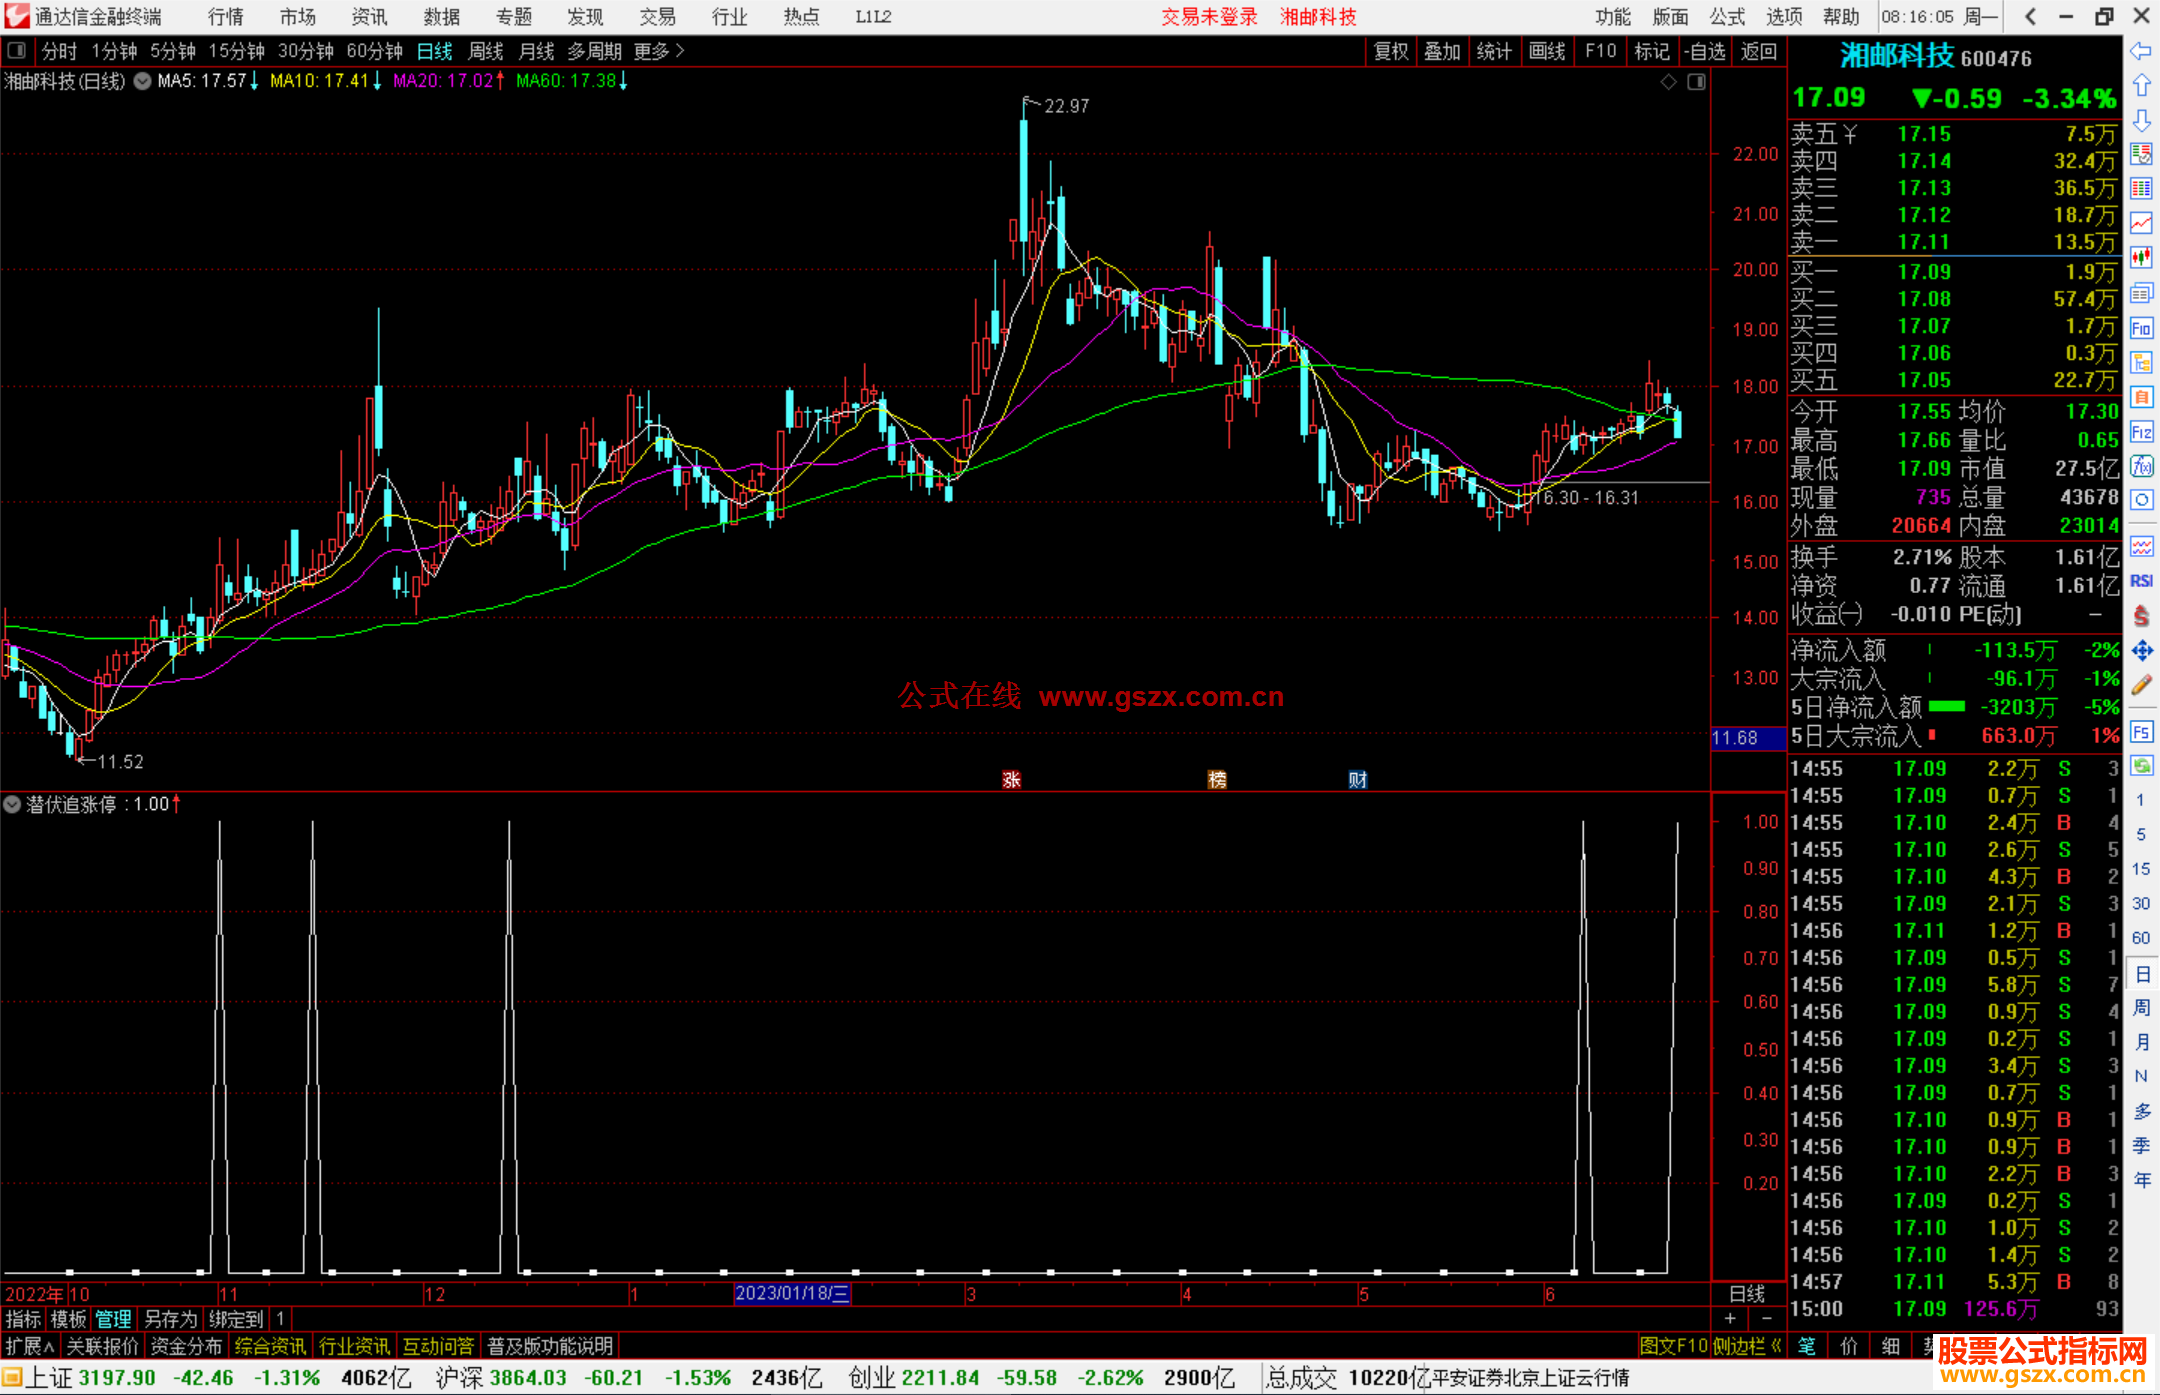Toggle 侧边栏 sidebar collapse button
Screen dimensions: 2160x1395
click(x=1747, y=1346)
